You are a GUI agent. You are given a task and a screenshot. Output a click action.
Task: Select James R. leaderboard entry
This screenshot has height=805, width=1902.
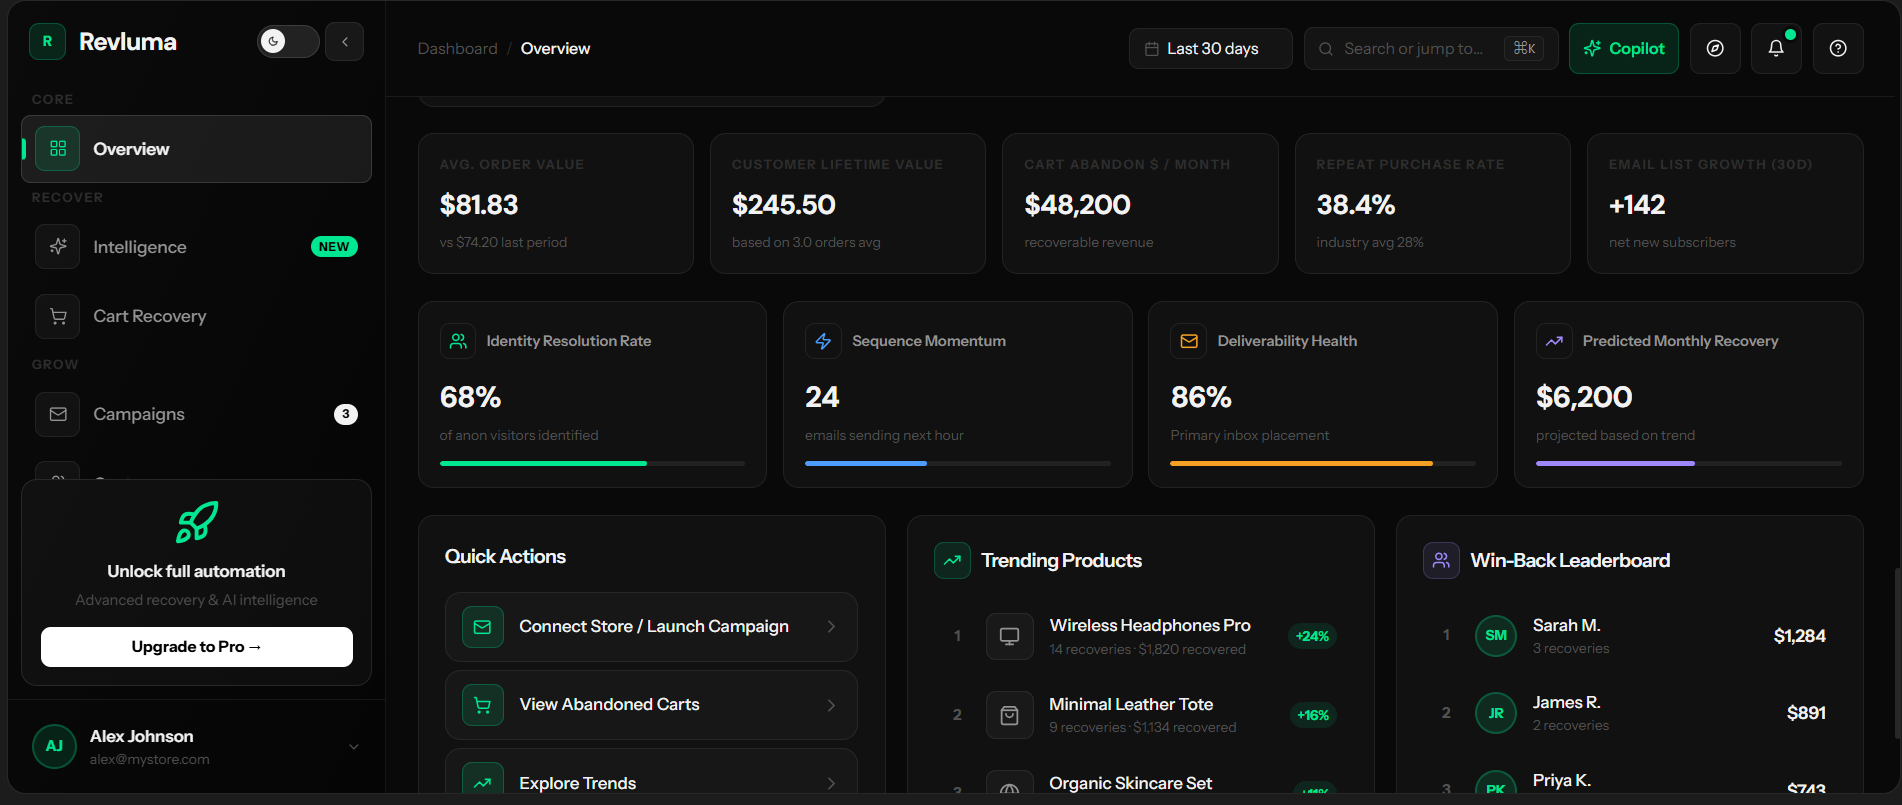click(1630, 713)
